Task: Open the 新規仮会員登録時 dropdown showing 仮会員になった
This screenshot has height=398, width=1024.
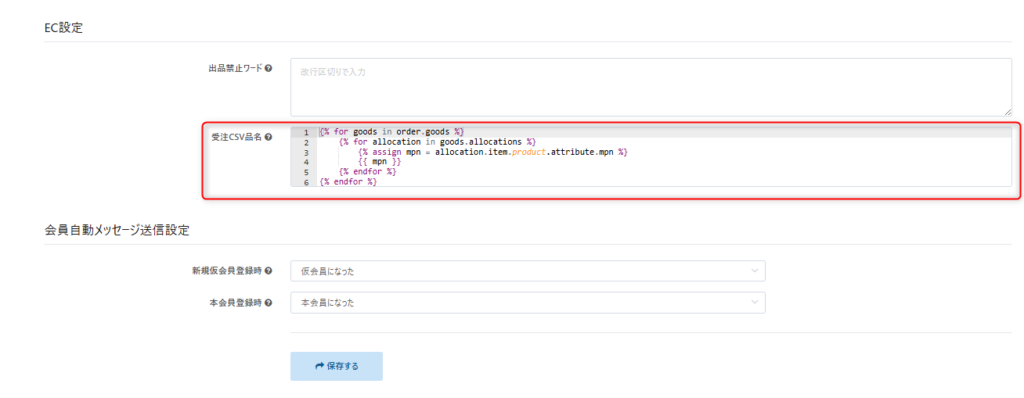Action: tap(528, 271)
